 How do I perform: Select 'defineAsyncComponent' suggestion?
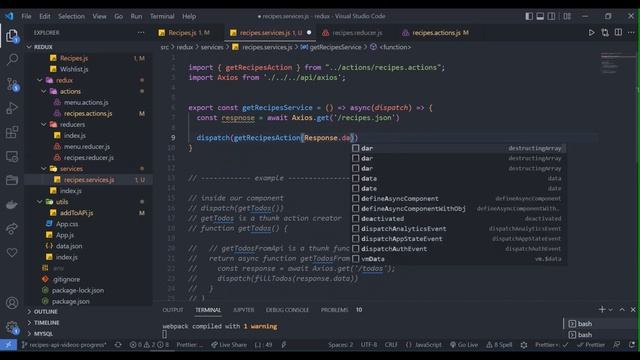458,198
